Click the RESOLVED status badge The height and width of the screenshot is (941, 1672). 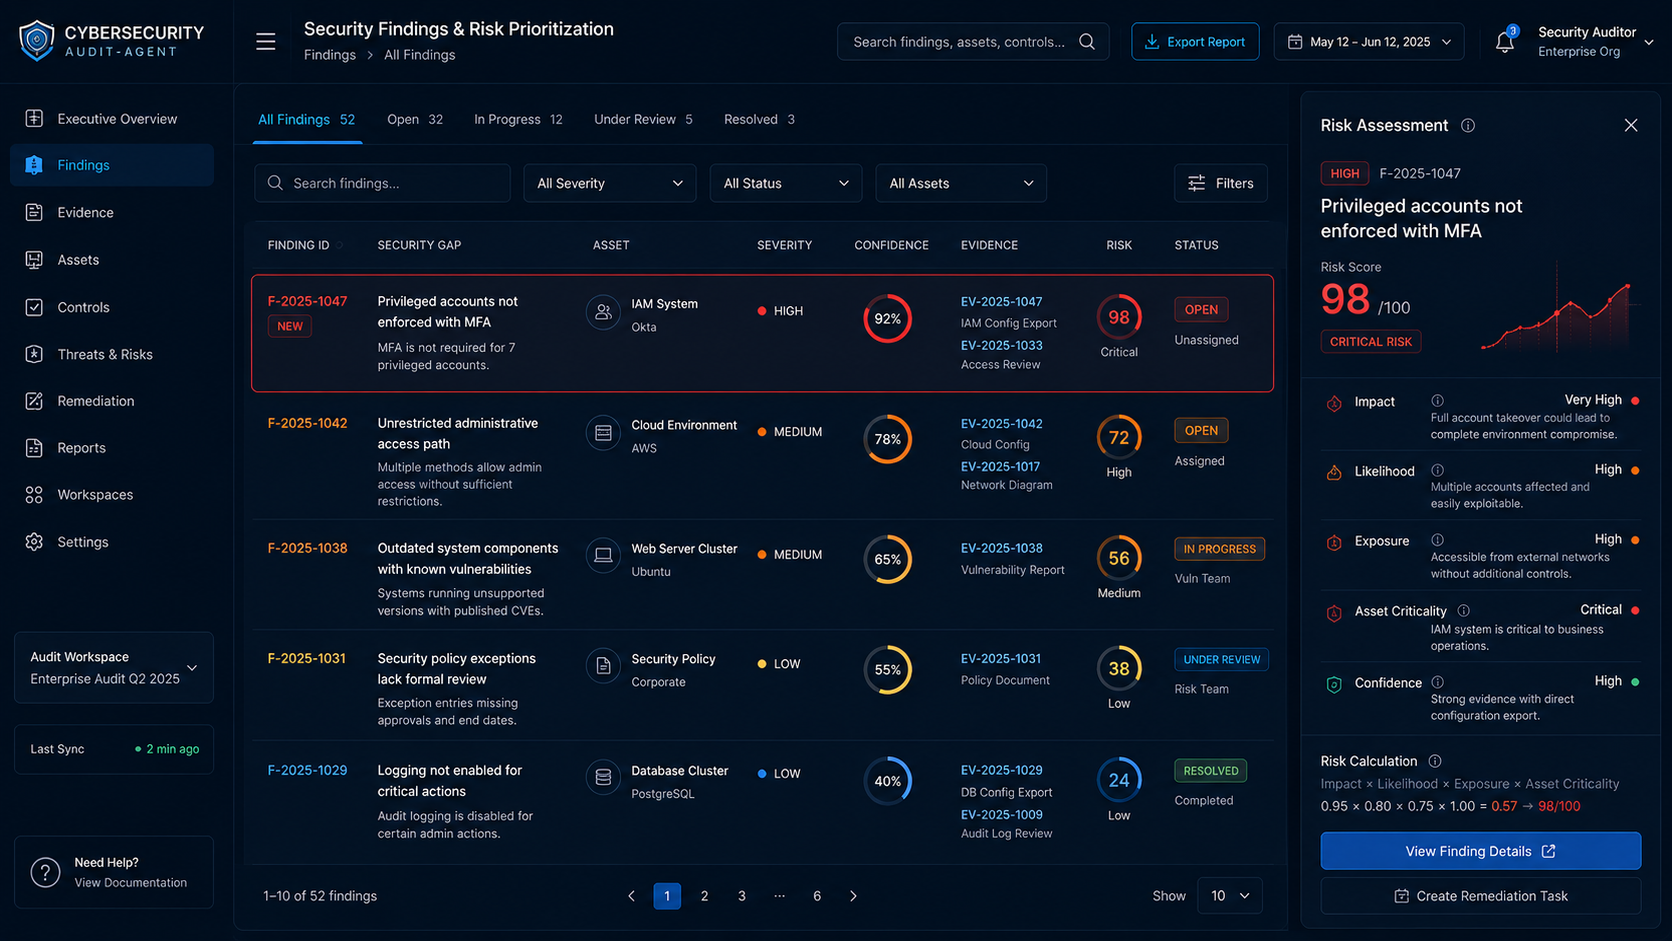(x=1210, y=771)
